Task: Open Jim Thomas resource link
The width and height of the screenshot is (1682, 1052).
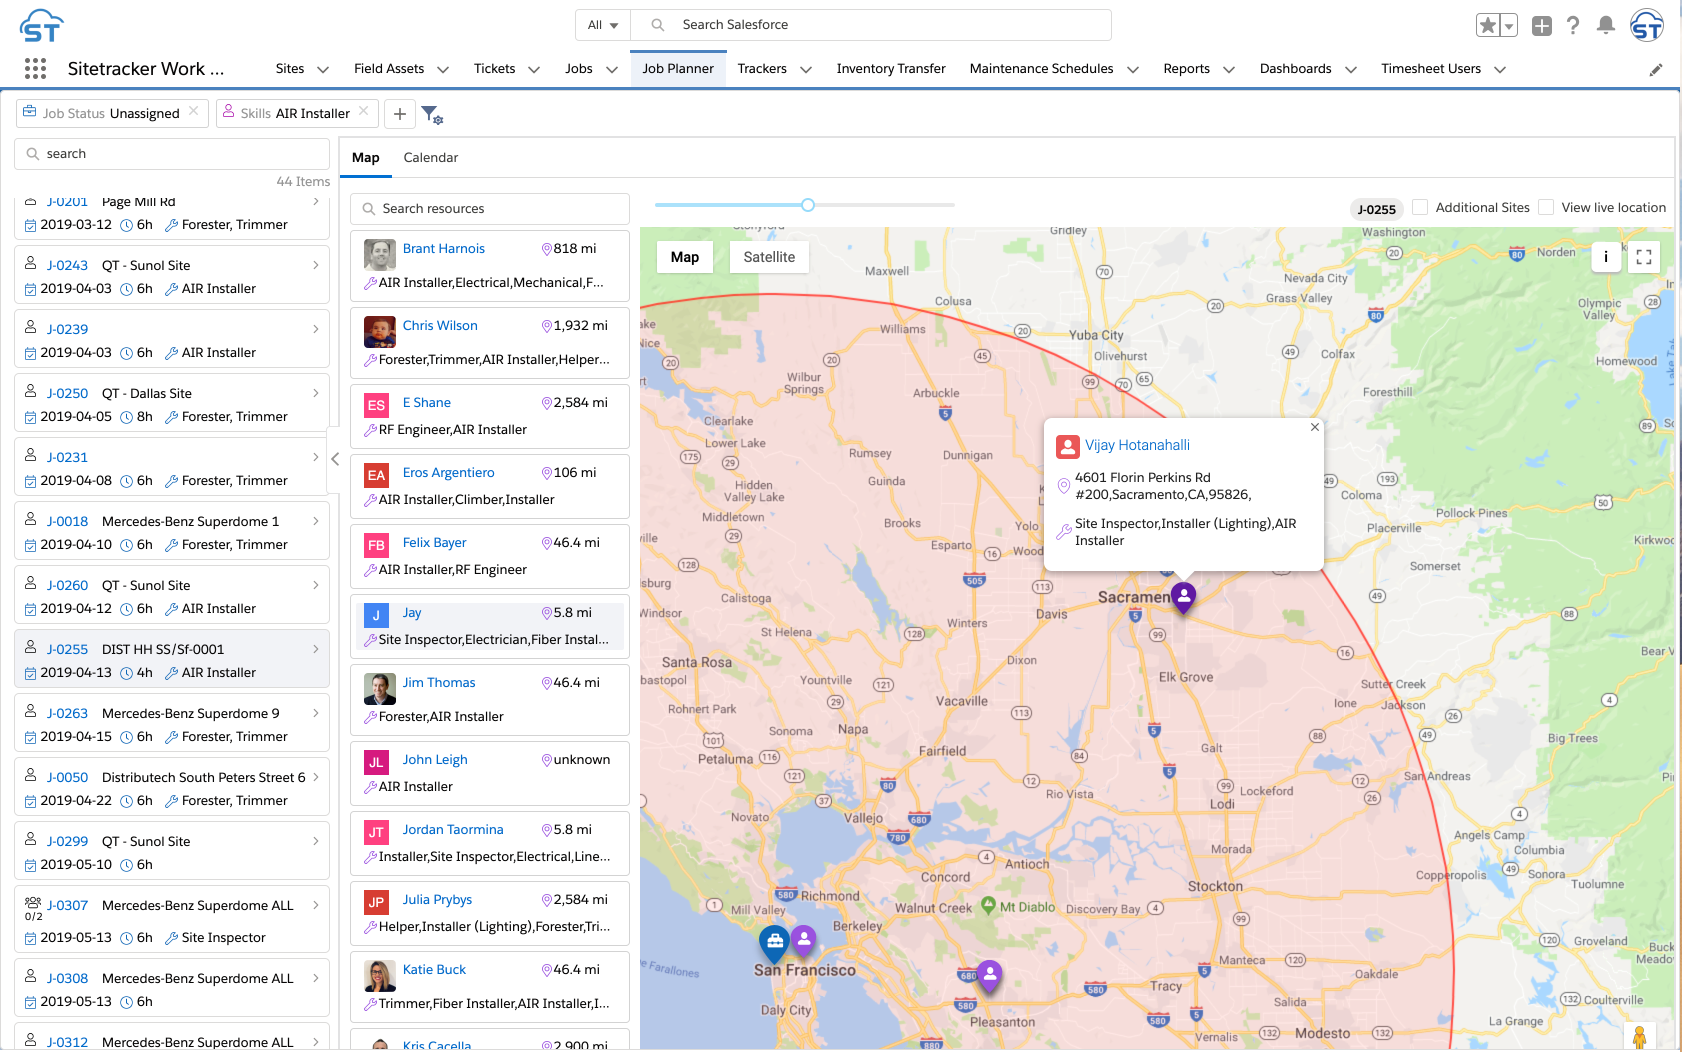Action: 439,683
